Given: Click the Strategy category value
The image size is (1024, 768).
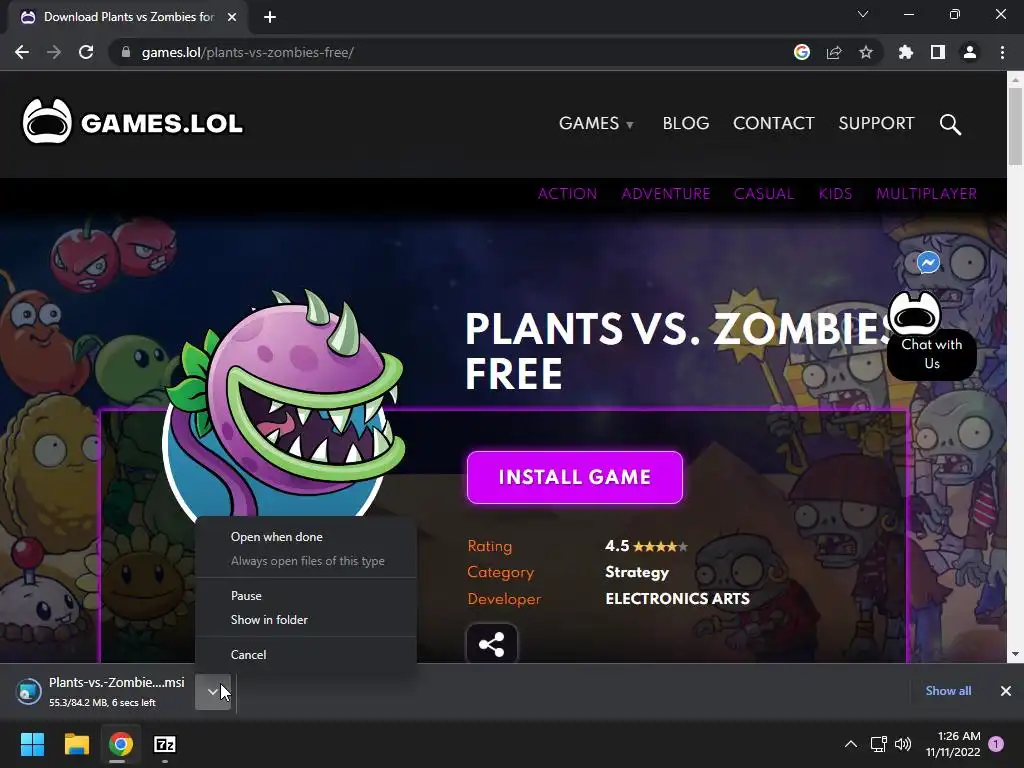Looking at the screenshot, I should (x=637, y=572).
